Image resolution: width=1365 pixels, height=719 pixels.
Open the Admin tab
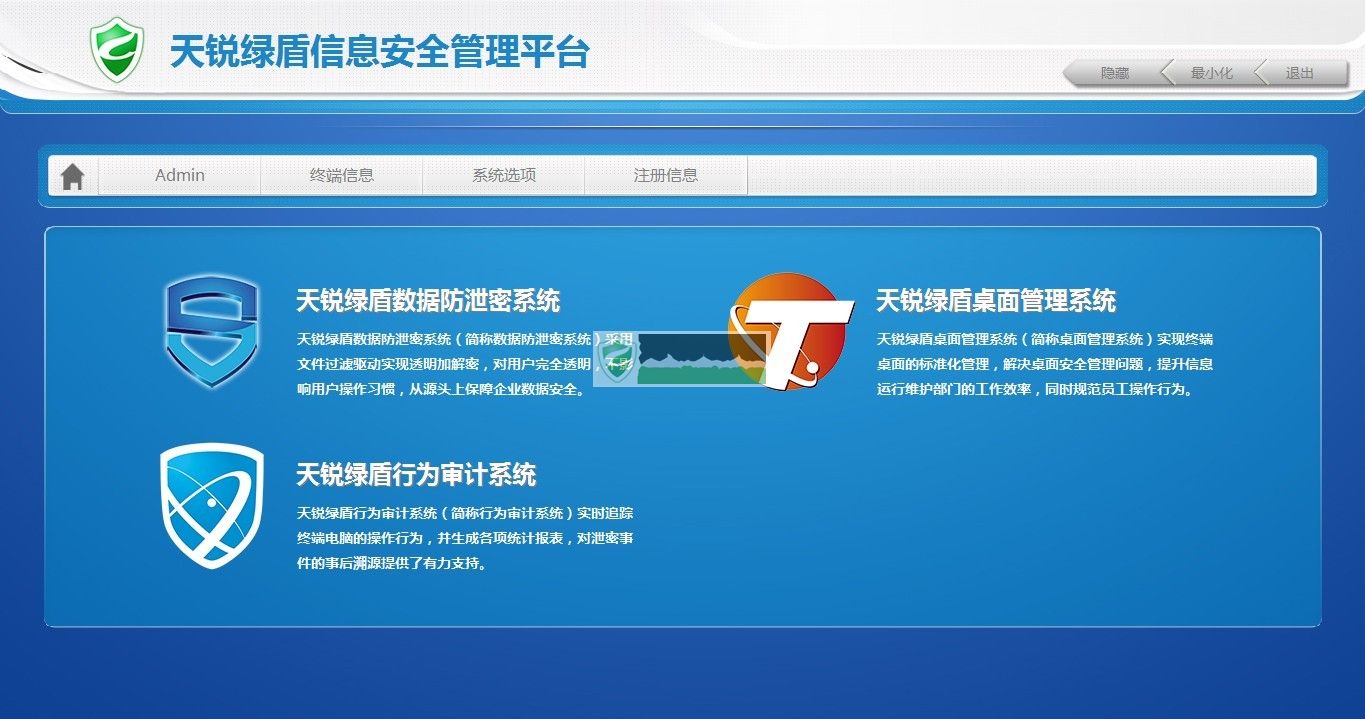pyautogui.click(x=180, y=175)
